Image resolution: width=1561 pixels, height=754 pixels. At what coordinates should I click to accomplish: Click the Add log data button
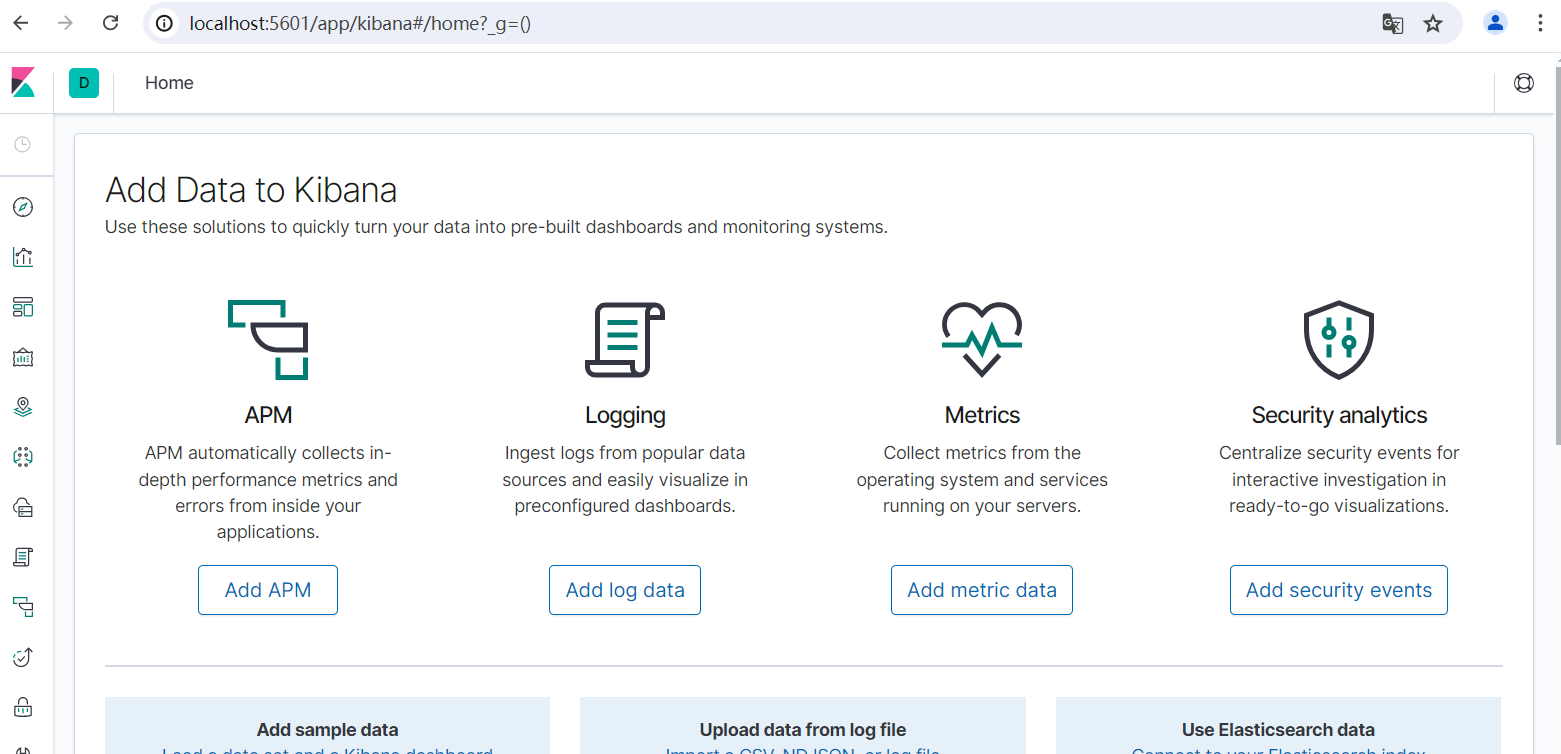(625, 590)
